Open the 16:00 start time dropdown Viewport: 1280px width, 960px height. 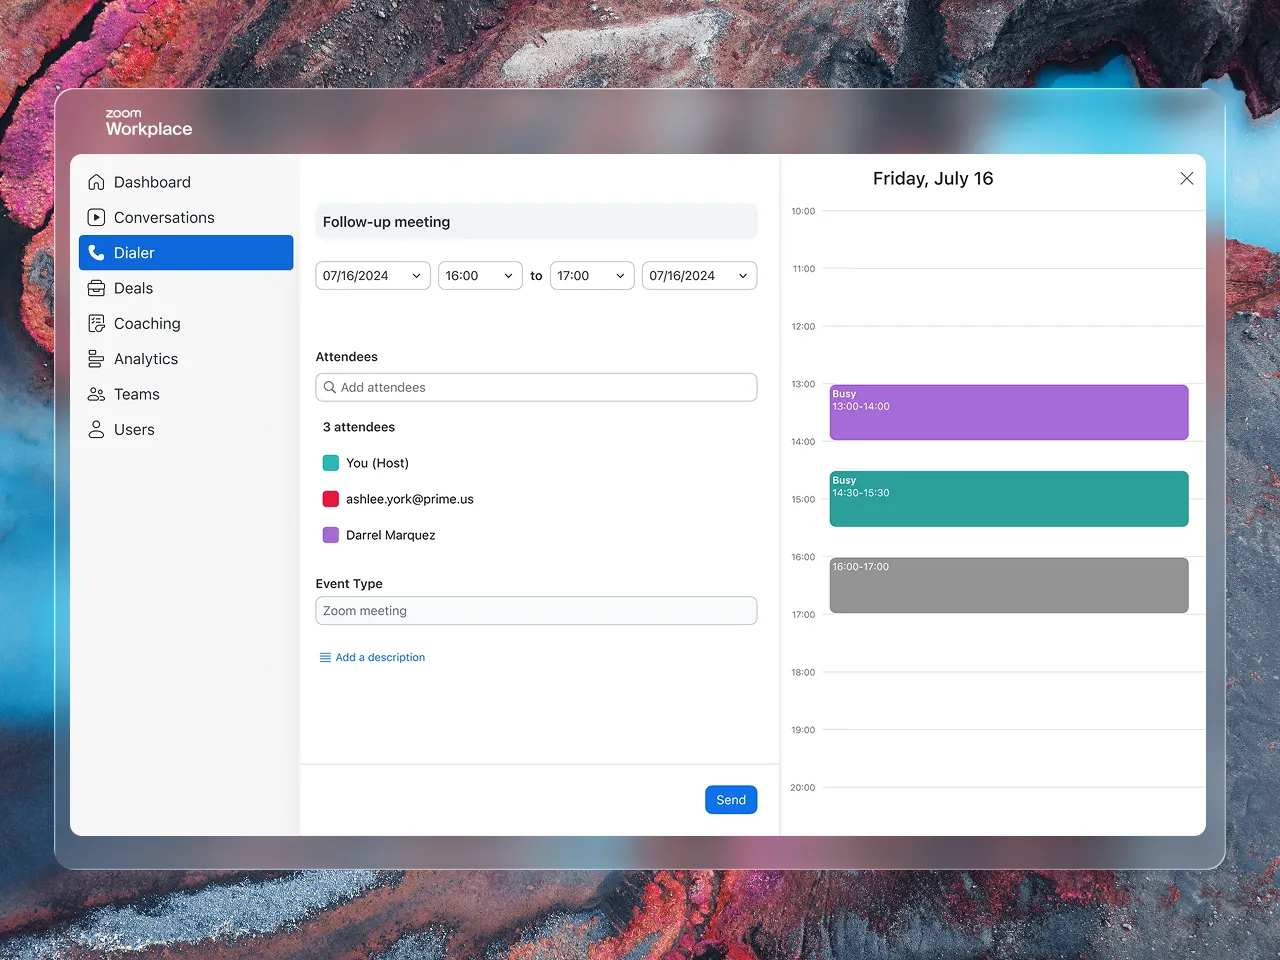click(480, 276)
